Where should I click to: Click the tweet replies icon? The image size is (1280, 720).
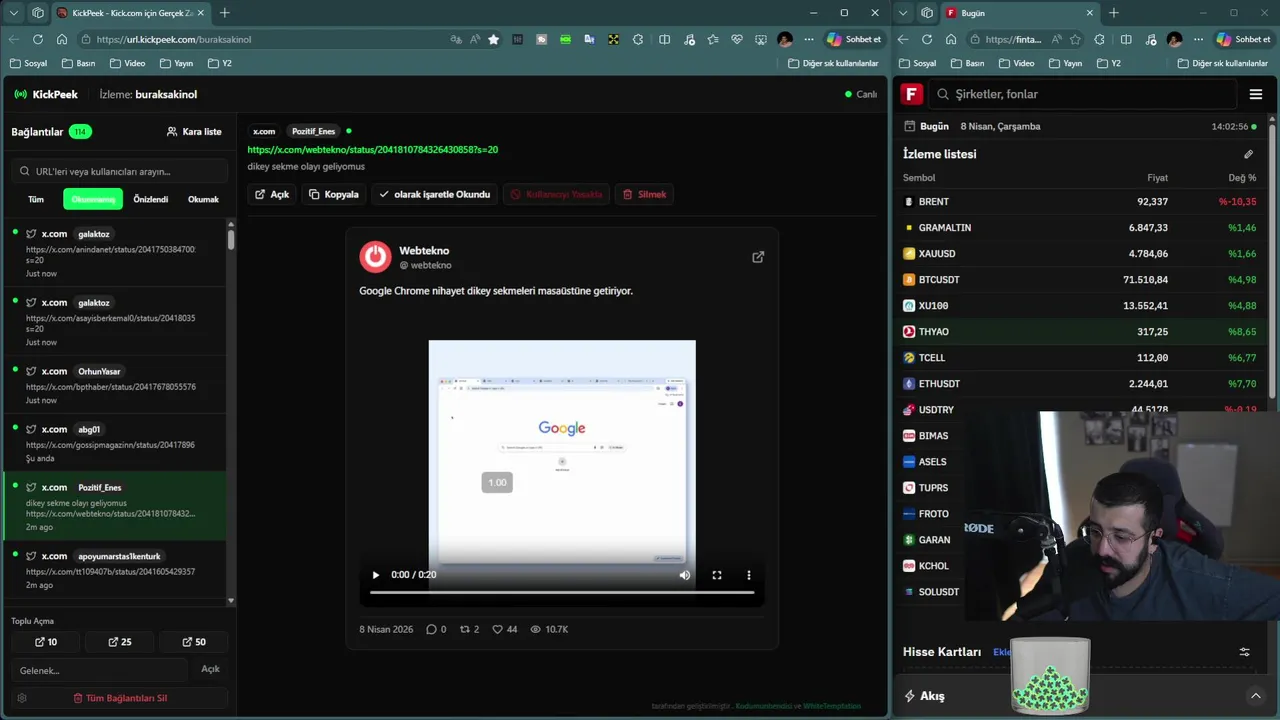coord(431,629)
